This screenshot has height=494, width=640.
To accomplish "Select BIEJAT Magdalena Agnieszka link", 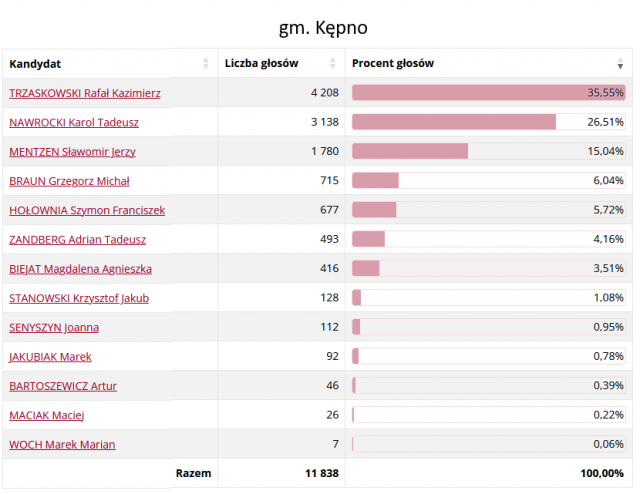I will [81, 269].
